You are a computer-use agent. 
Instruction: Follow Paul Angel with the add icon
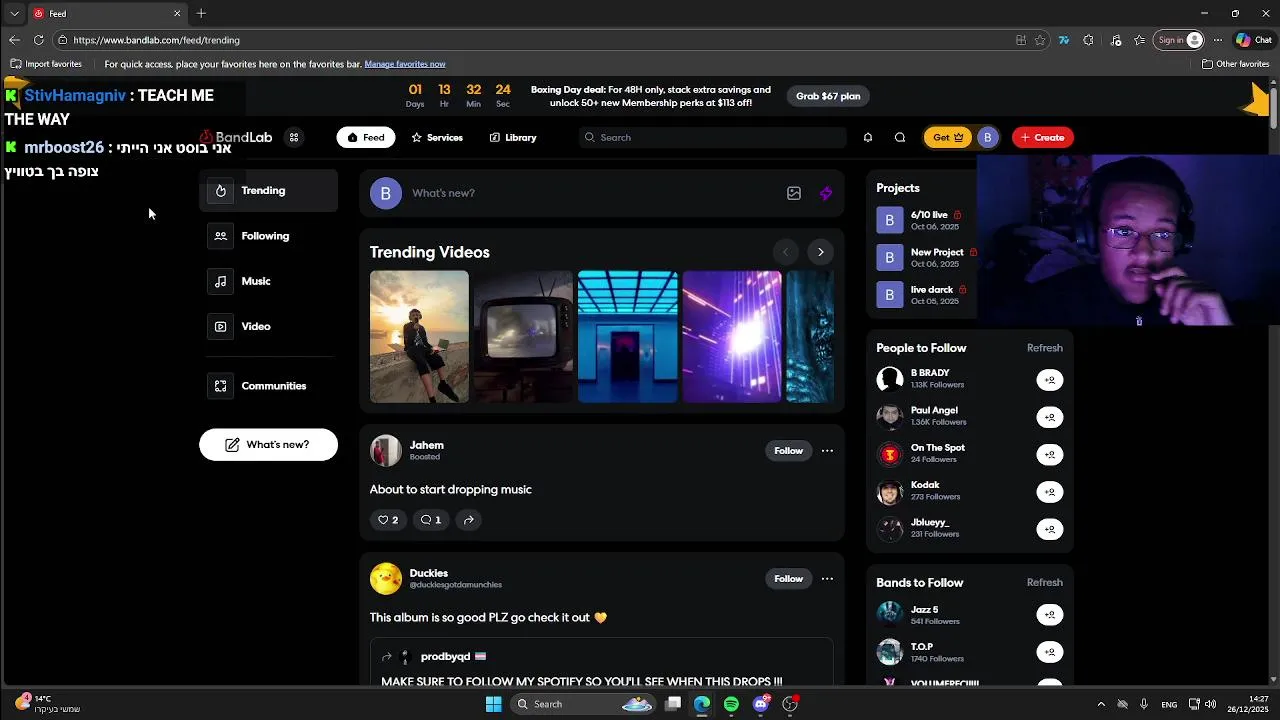pyautogui.click(x=1049, y=417)
